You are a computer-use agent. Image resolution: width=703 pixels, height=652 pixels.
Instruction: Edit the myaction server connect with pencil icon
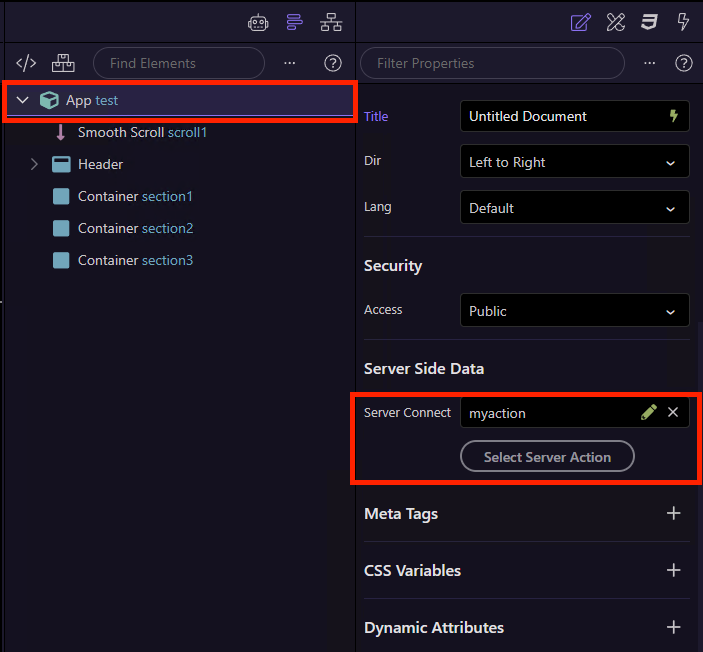point(649,412)
